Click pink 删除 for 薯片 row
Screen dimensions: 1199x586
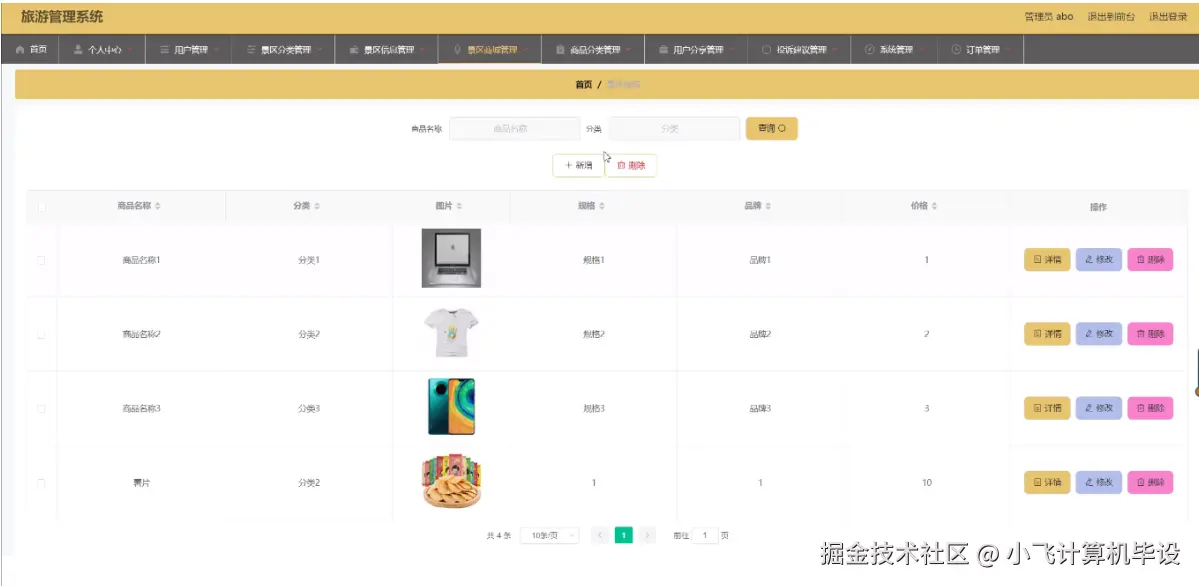[x=1150, y=483]
